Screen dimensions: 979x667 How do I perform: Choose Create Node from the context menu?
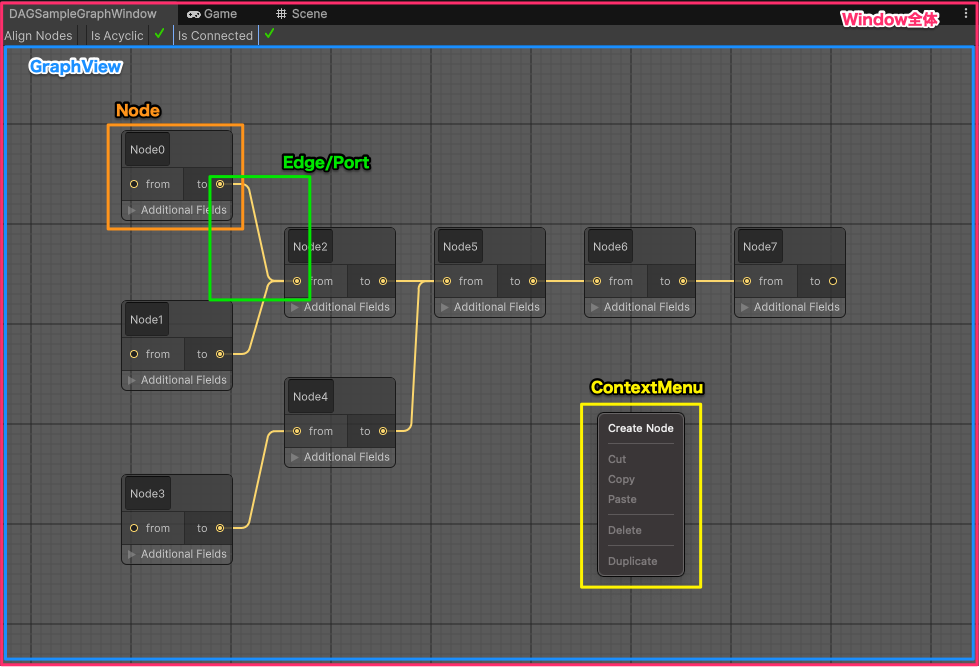pos(640,428)
